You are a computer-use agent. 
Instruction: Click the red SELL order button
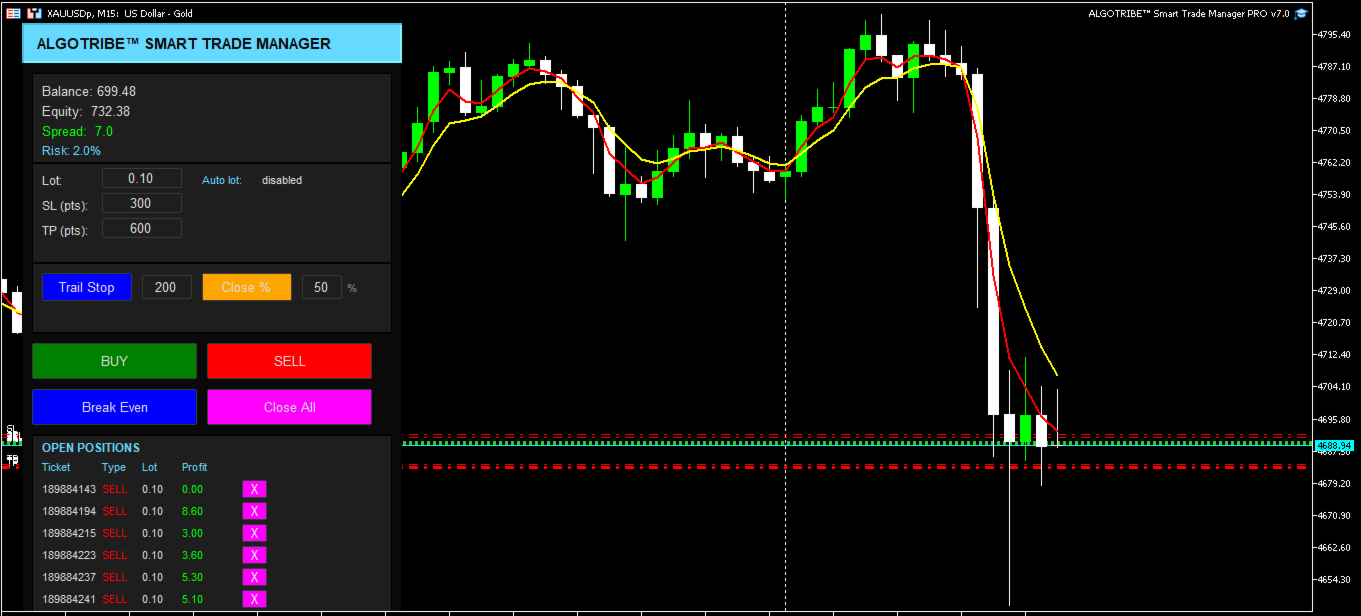pyautogui.click(x=289, y=361)
